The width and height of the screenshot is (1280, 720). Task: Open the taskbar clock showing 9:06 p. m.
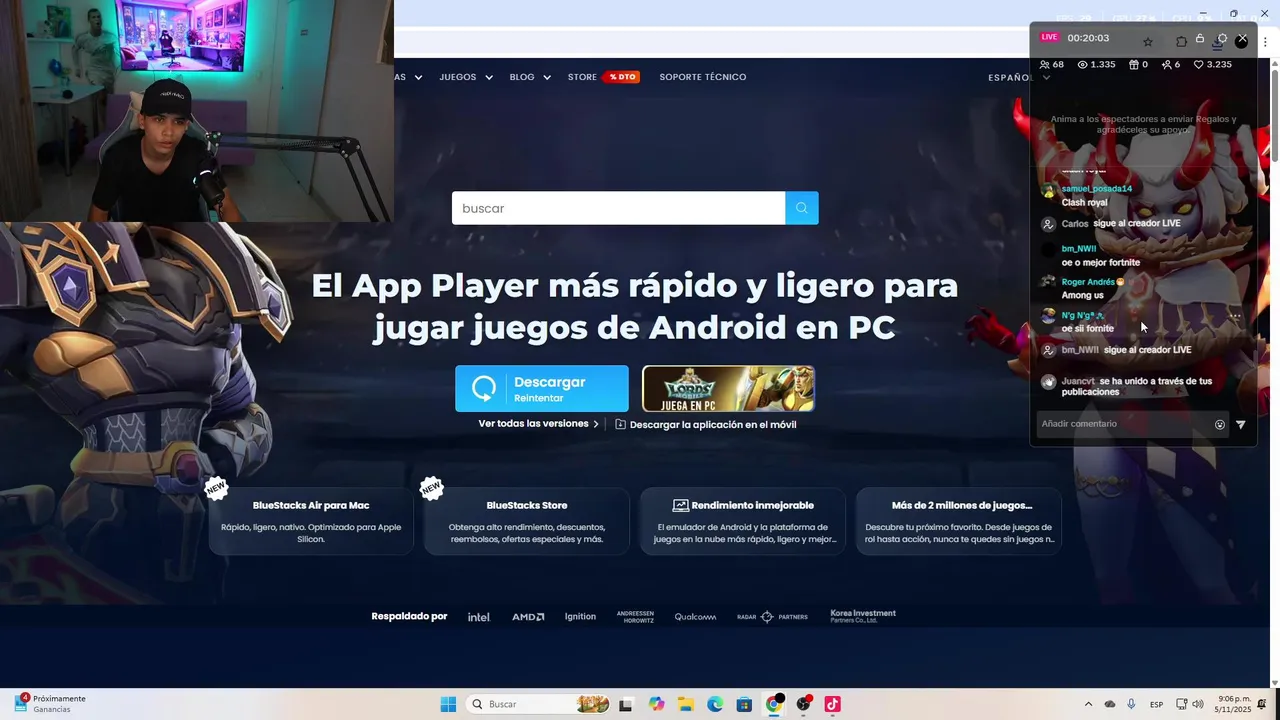[x=1233, y=704]
